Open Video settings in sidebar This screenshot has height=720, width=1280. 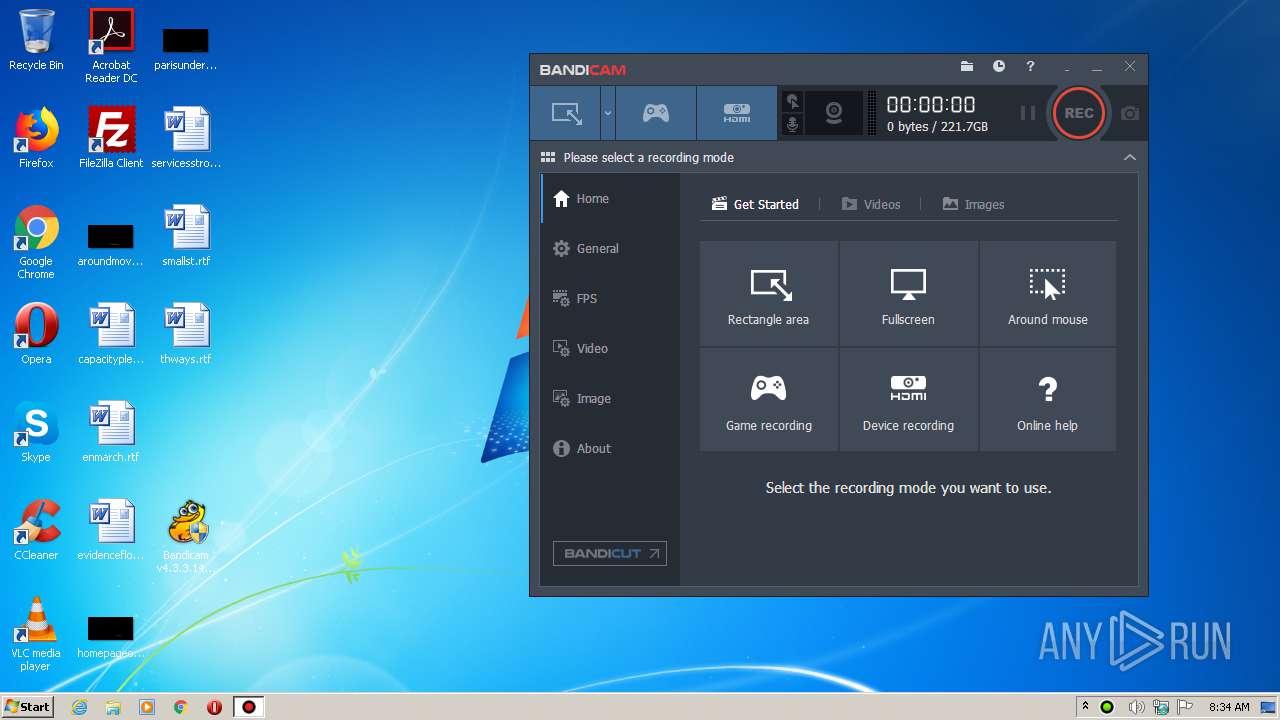(610, 348)
